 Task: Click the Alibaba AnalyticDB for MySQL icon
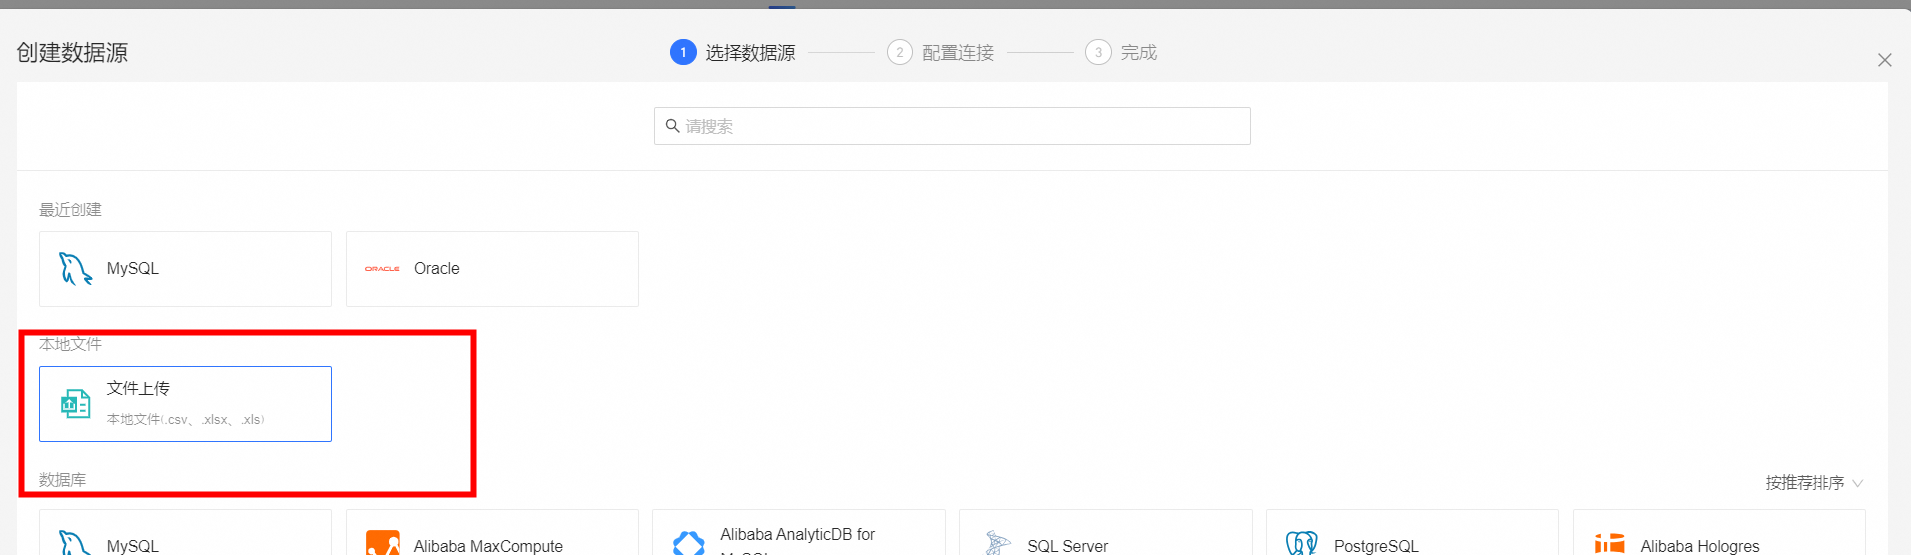689,543
